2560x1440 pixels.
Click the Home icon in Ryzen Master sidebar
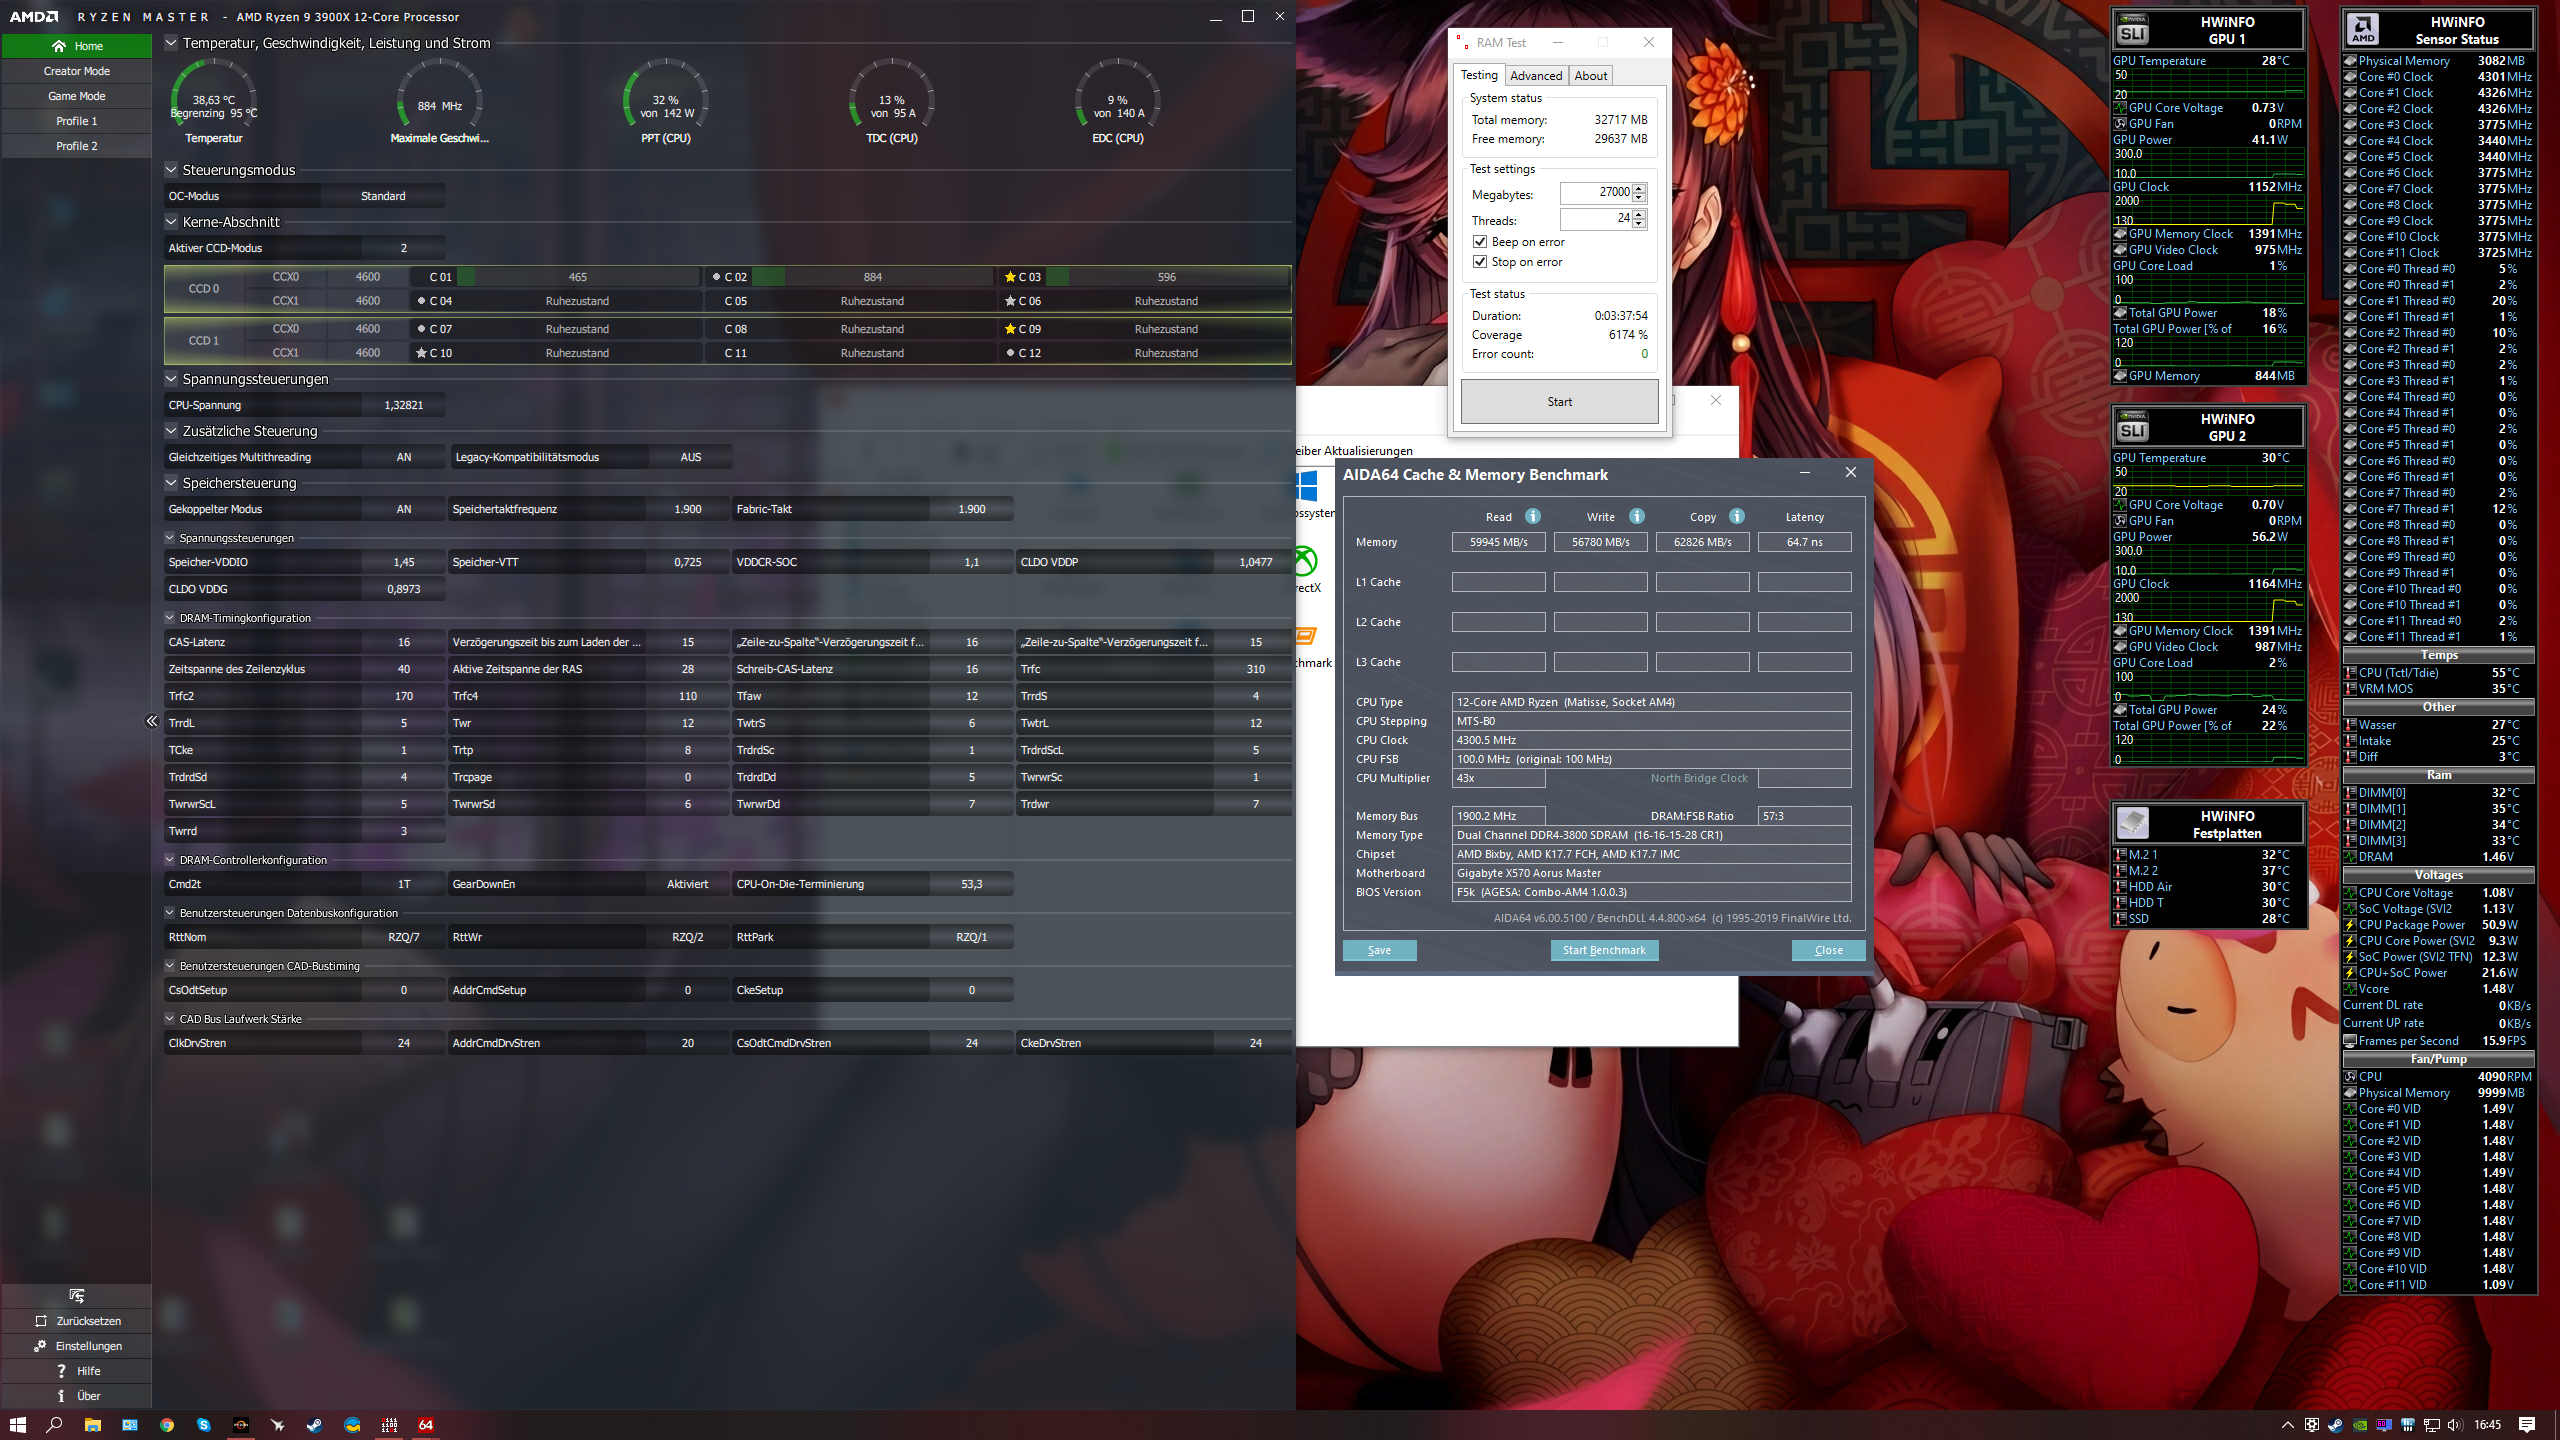[59, 46]
